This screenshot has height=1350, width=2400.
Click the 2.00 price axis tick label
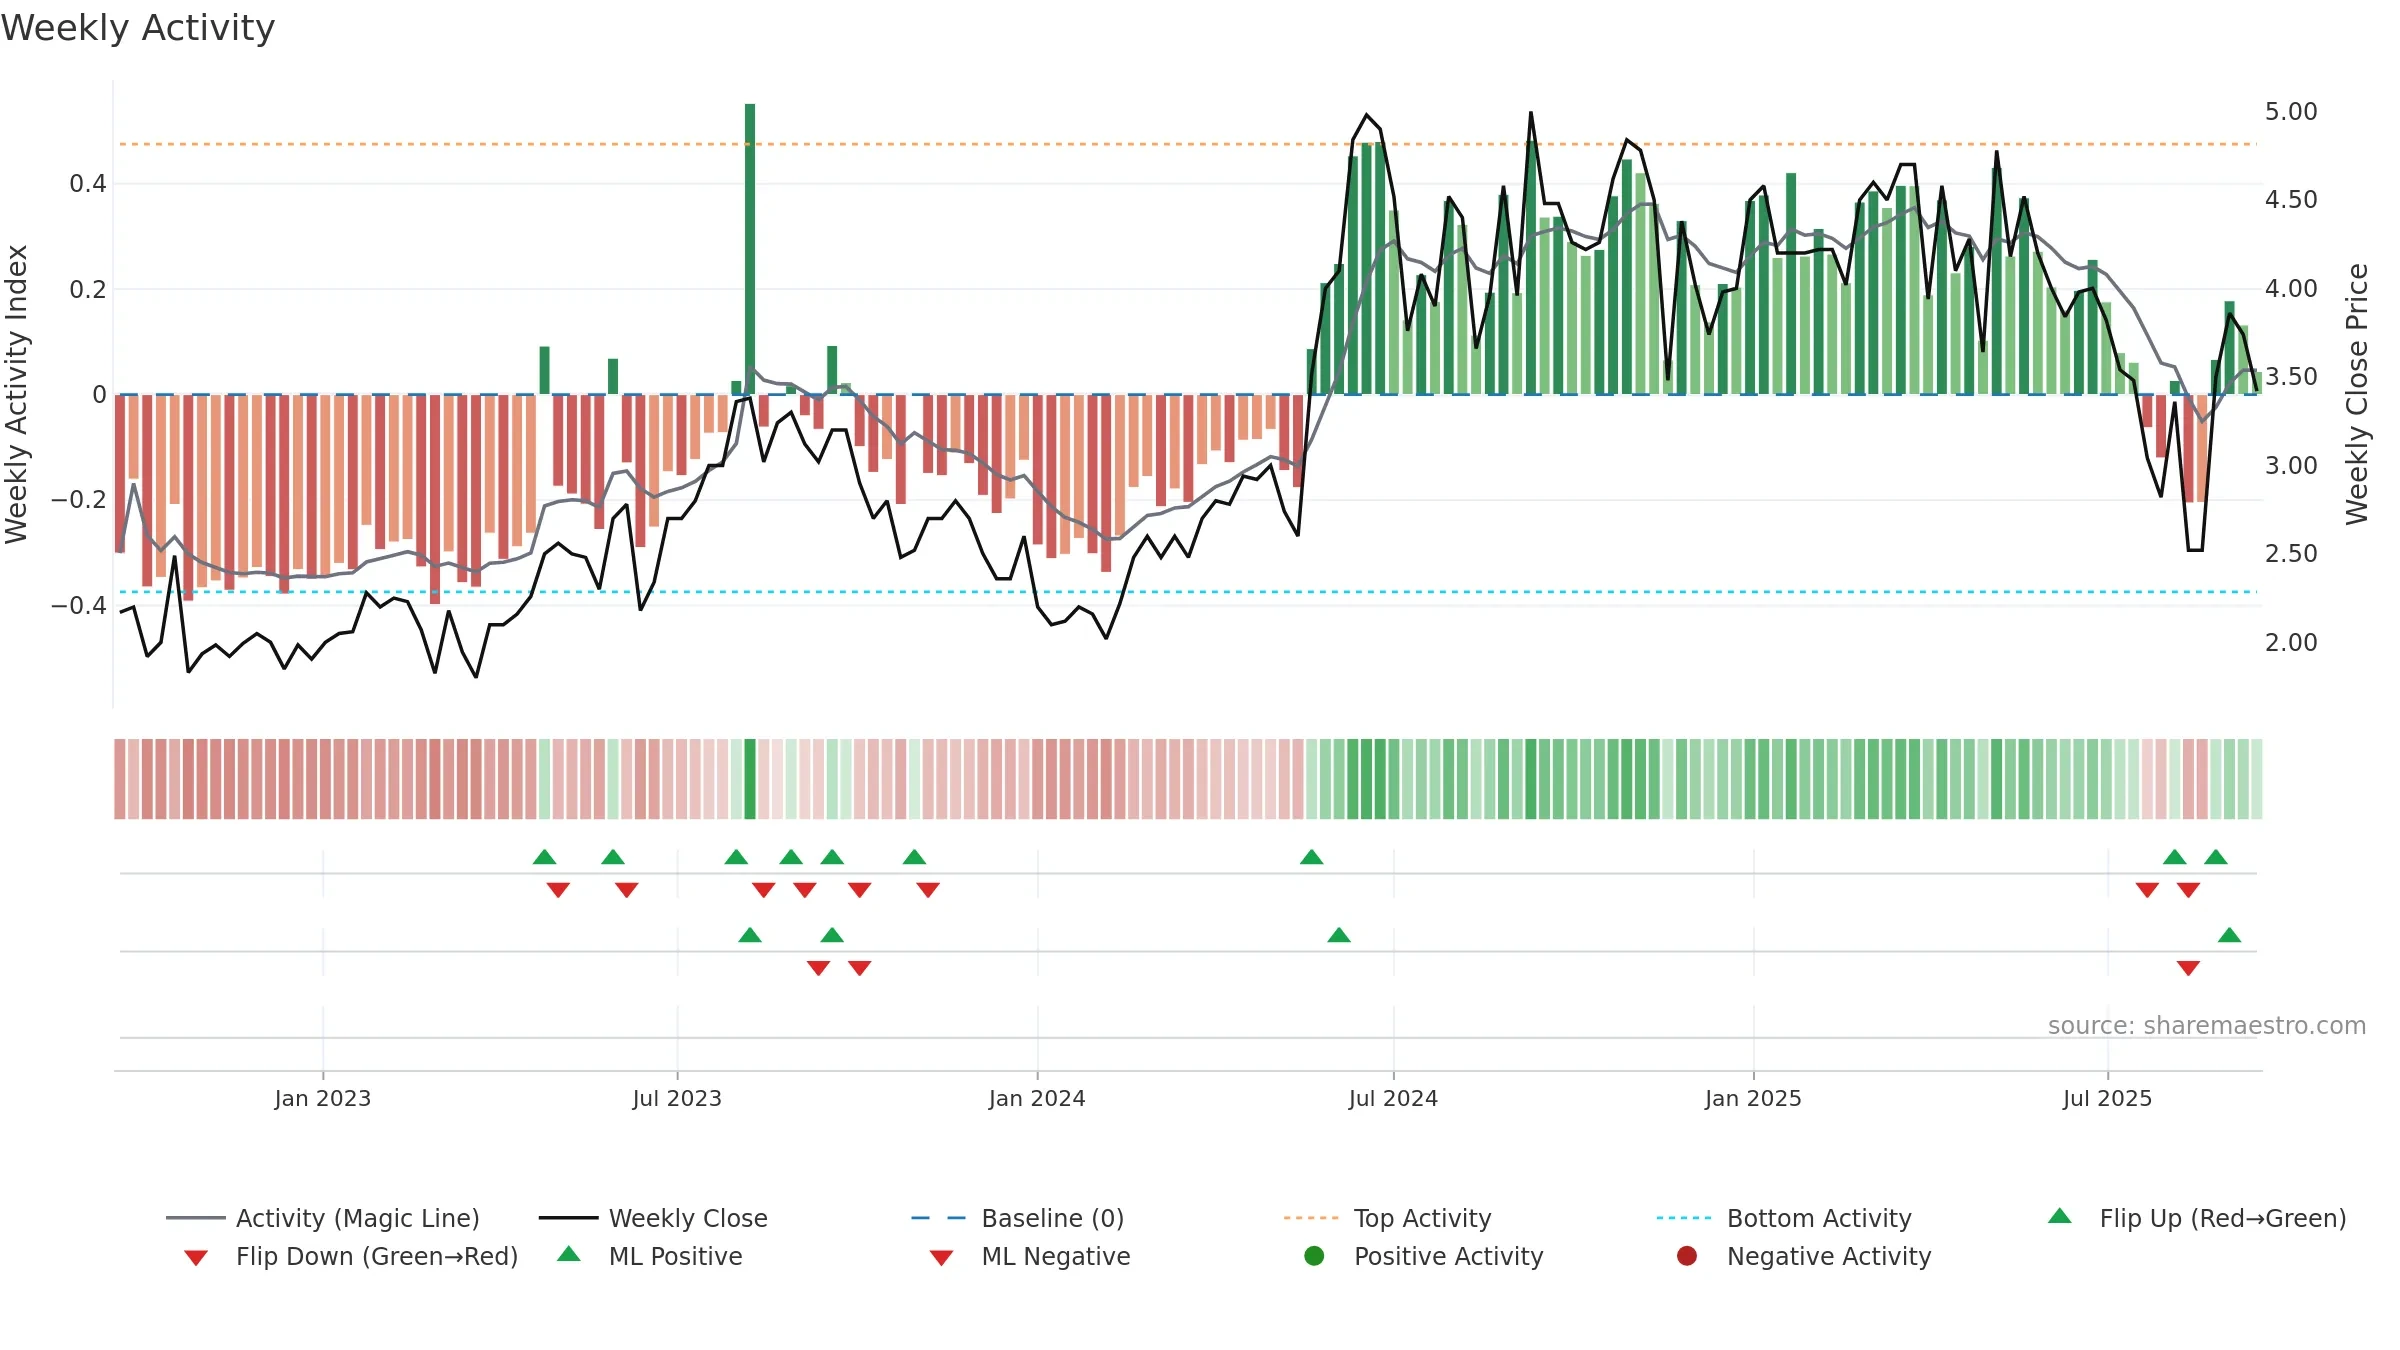tap(2291, 642)
